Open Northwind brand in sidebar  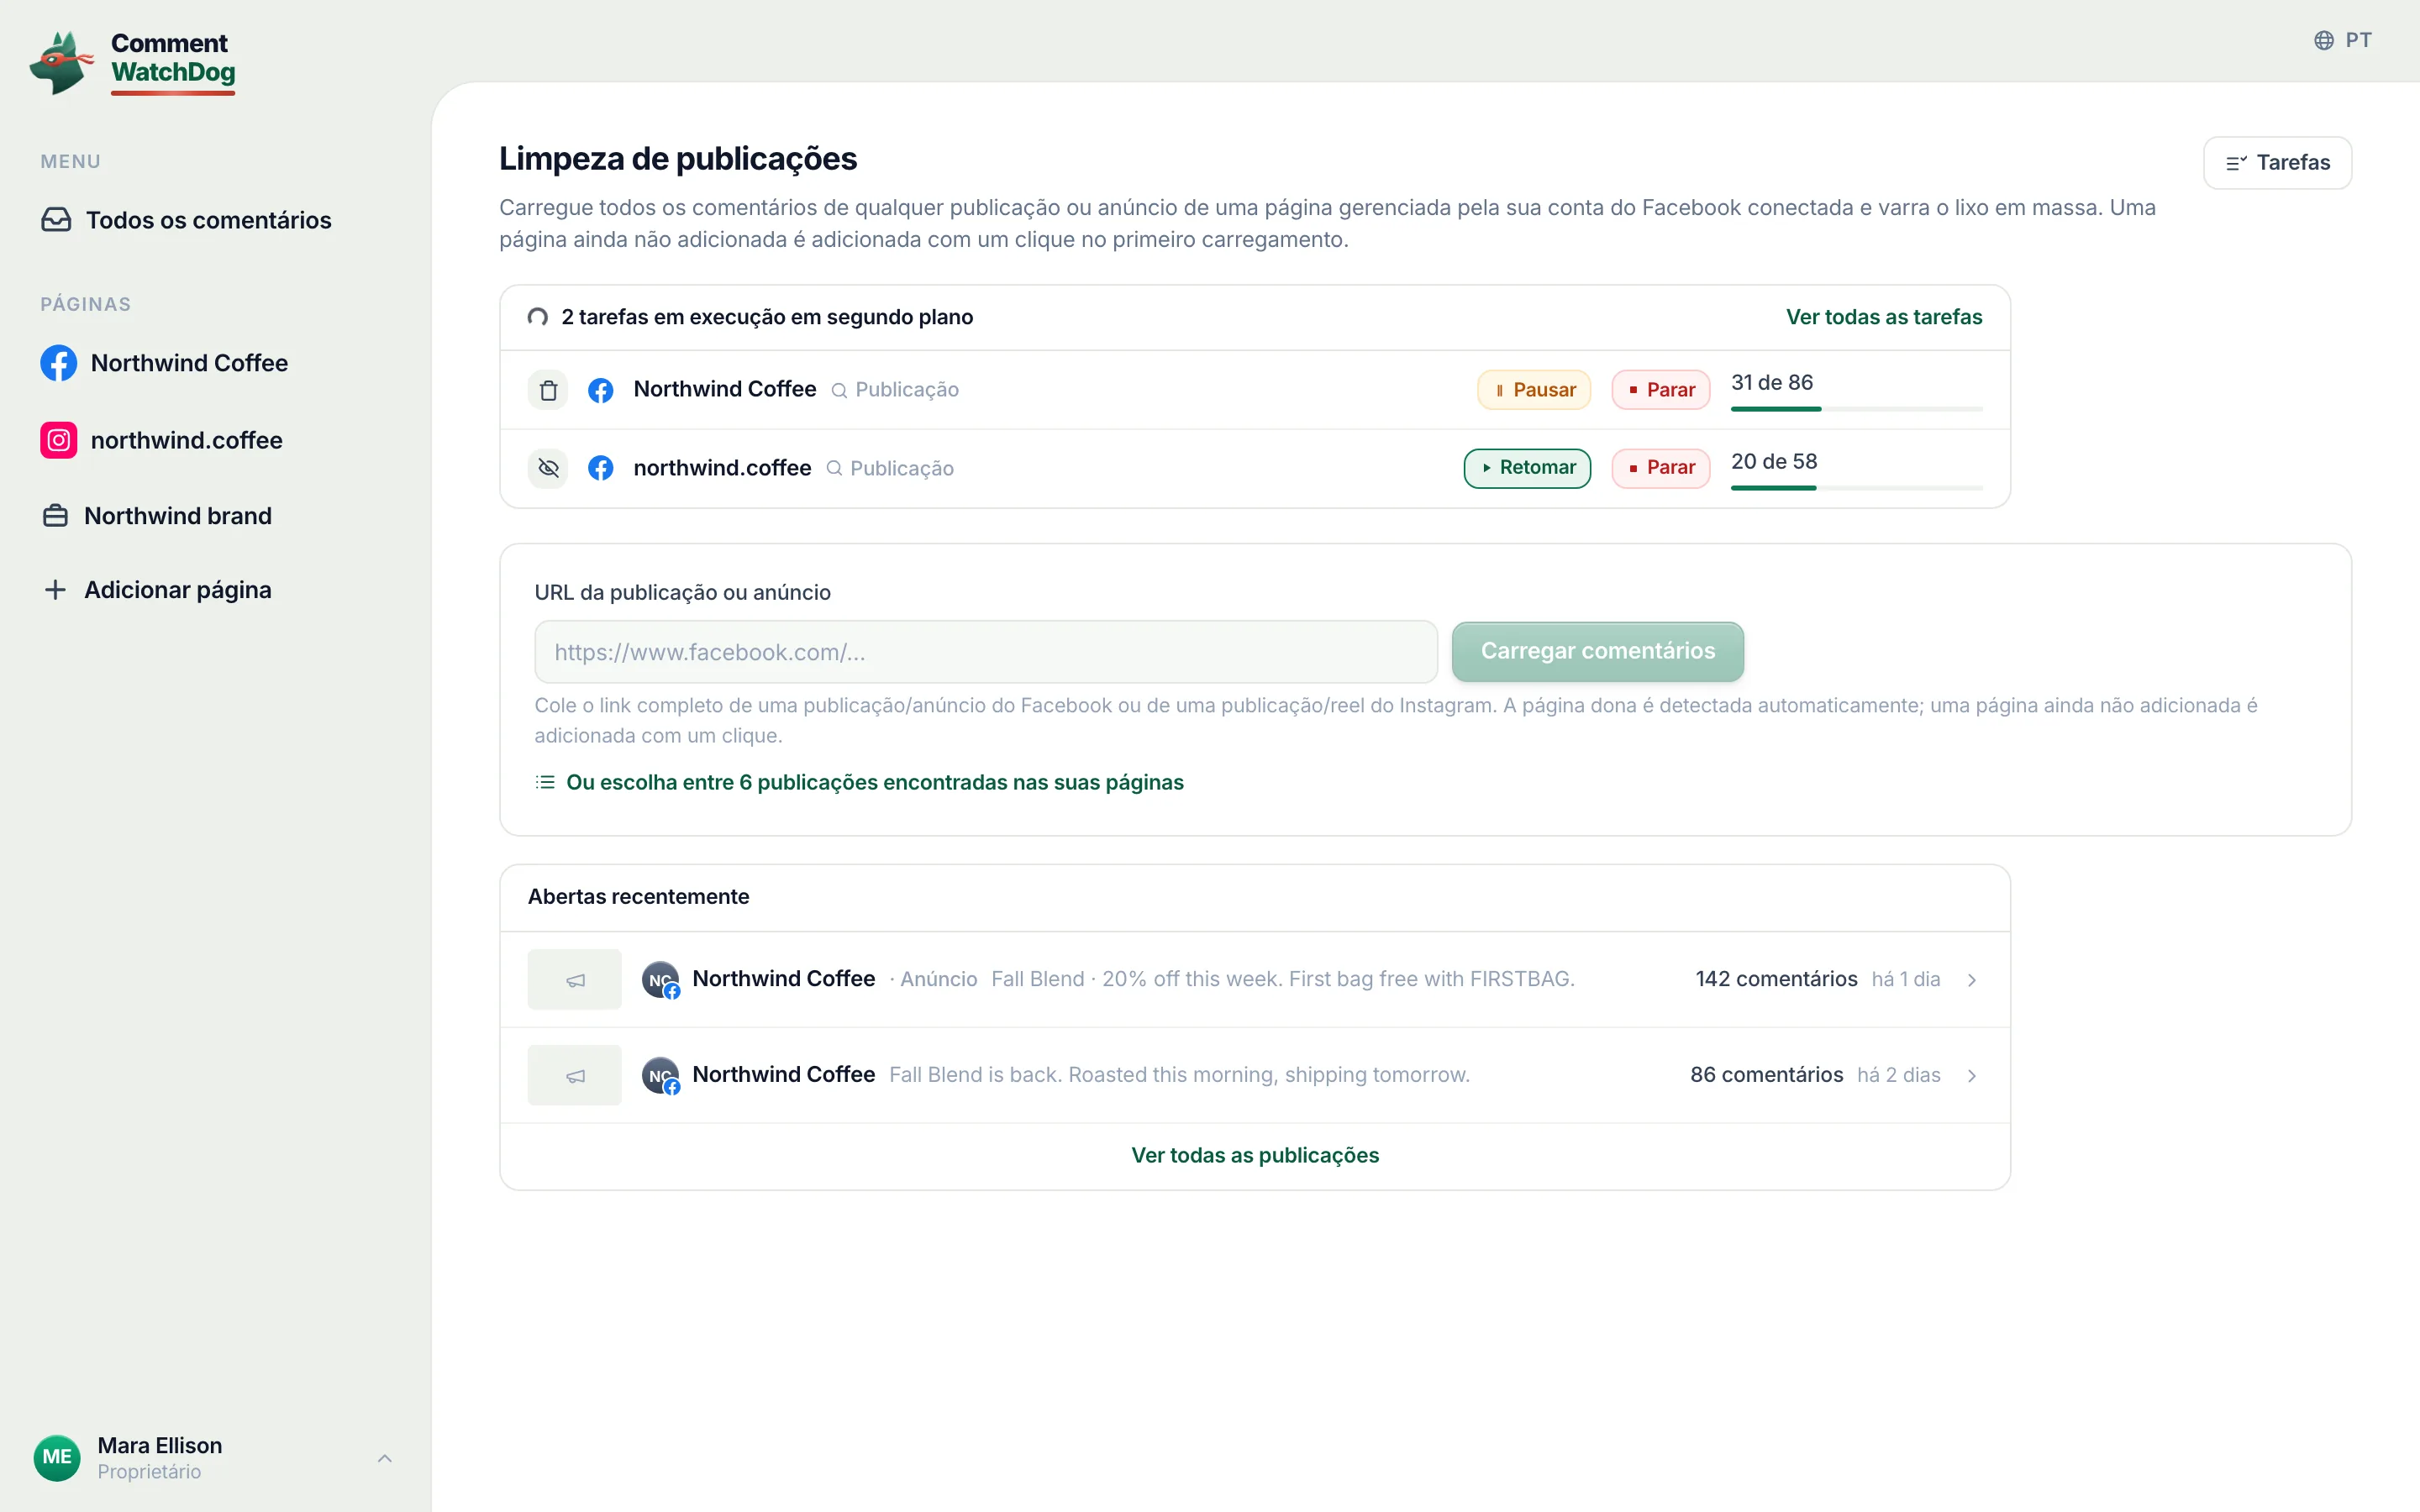point(157,516)
